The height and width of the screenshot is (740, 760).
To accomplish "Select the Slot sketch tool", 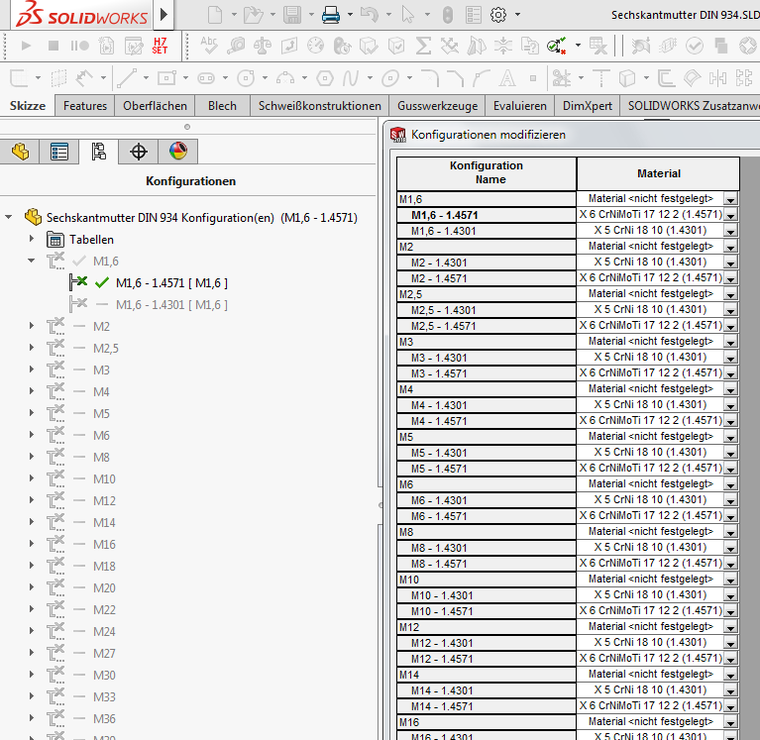I will pos(206,78).
